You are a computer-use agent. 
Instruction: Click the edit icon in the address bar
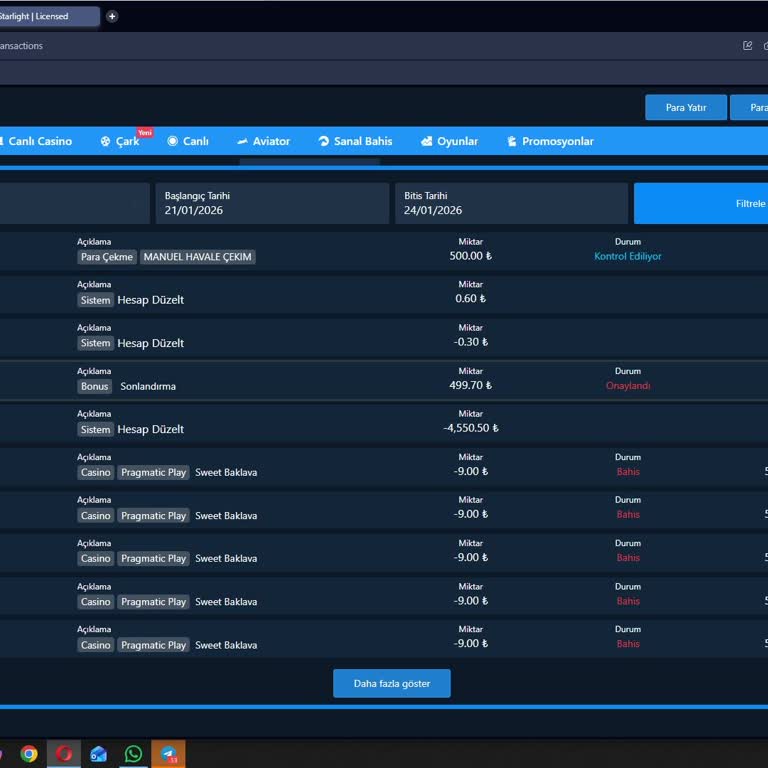(x=747, y=45)
